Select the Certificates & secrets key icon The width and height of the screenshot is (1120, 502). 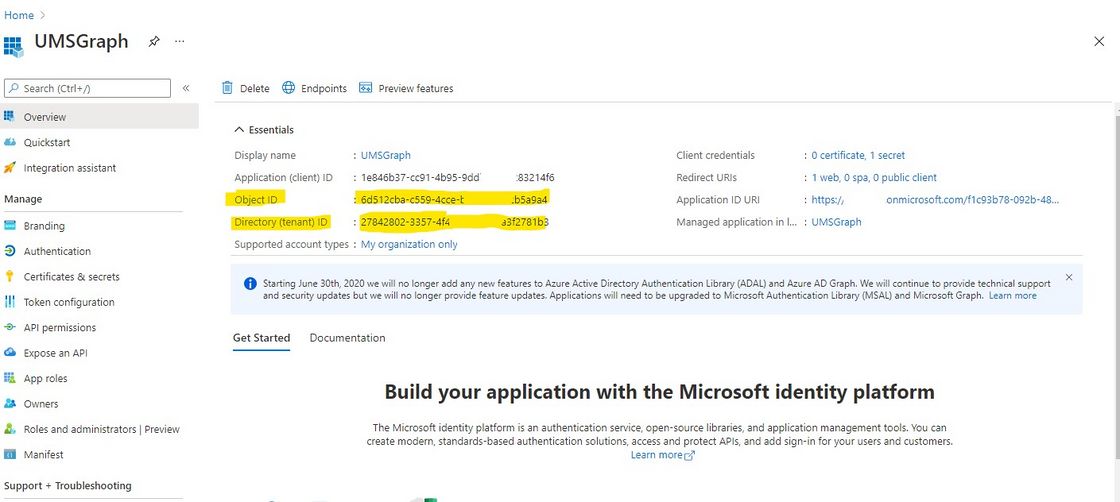10,277
